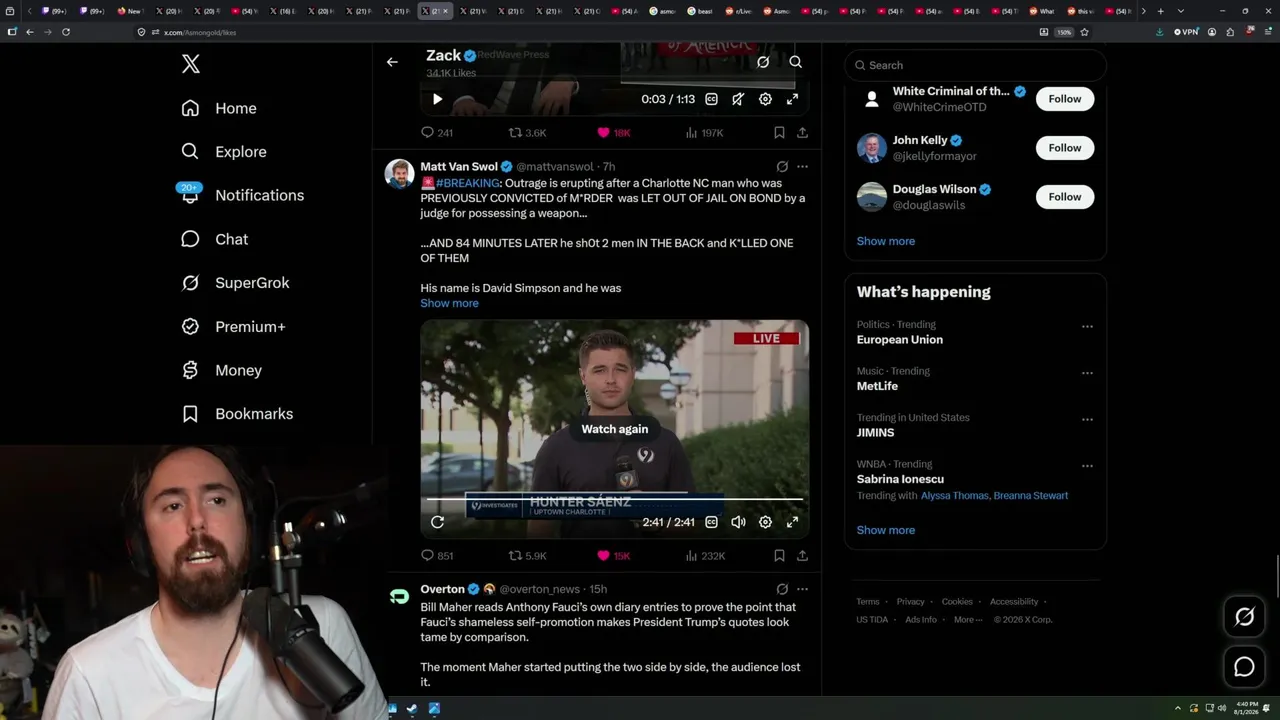This screenshot has width=1280, height=720.
Task: Open the floating chat messages button
Action: (1244, 667)
